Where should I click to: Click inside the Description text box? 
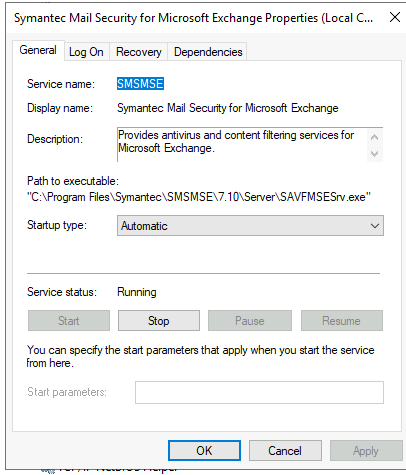point(242,145)
